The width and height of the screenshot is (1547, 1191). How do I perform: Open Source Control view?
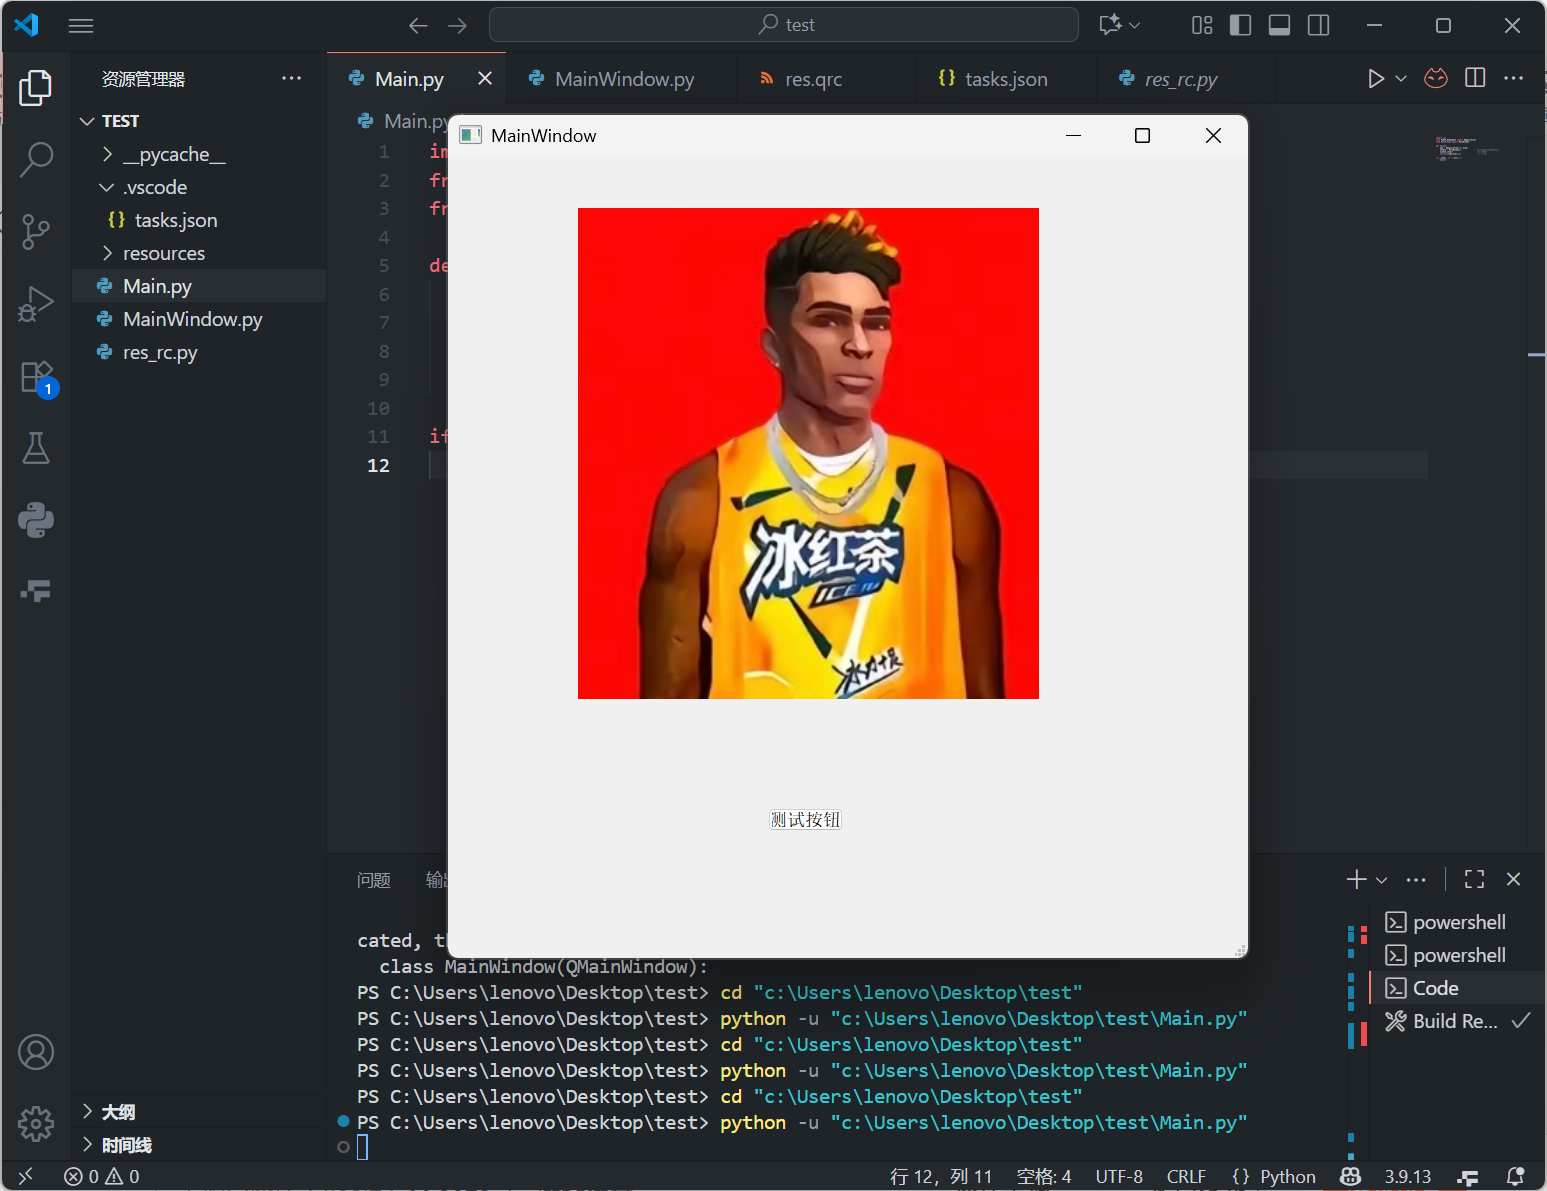[x=36, y=231]
